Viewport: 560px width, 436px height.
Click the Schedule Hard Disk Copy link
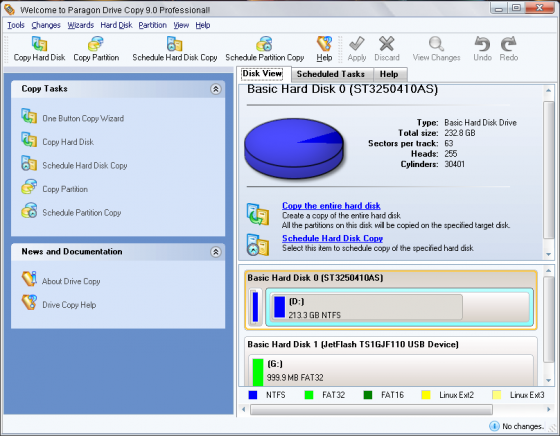(x=332, y=238)
